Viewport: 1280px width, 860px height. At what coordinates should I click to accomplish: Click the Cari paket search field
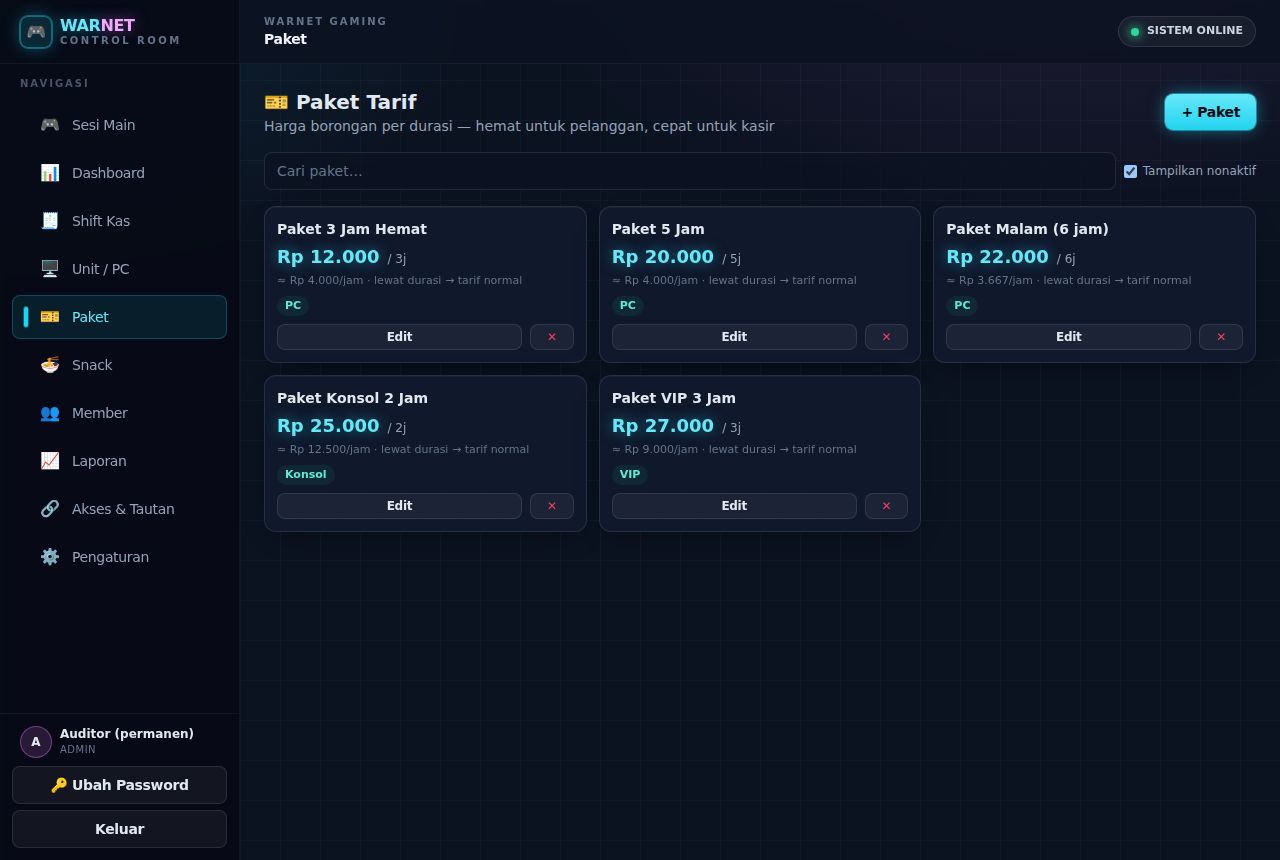[690, 171]
